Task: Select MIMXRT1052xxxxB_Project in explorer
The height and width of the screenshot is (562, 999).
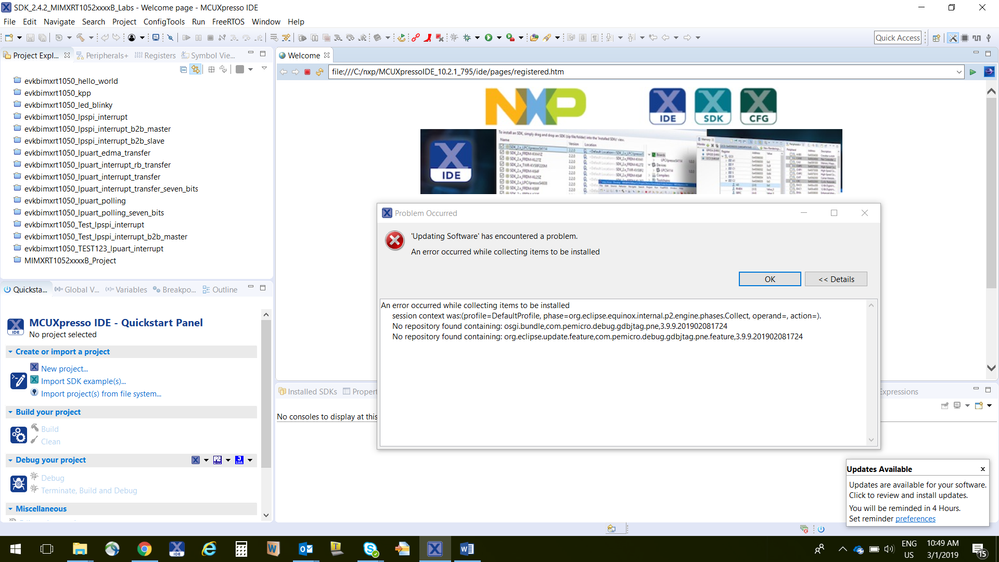Action: [70, 261]
